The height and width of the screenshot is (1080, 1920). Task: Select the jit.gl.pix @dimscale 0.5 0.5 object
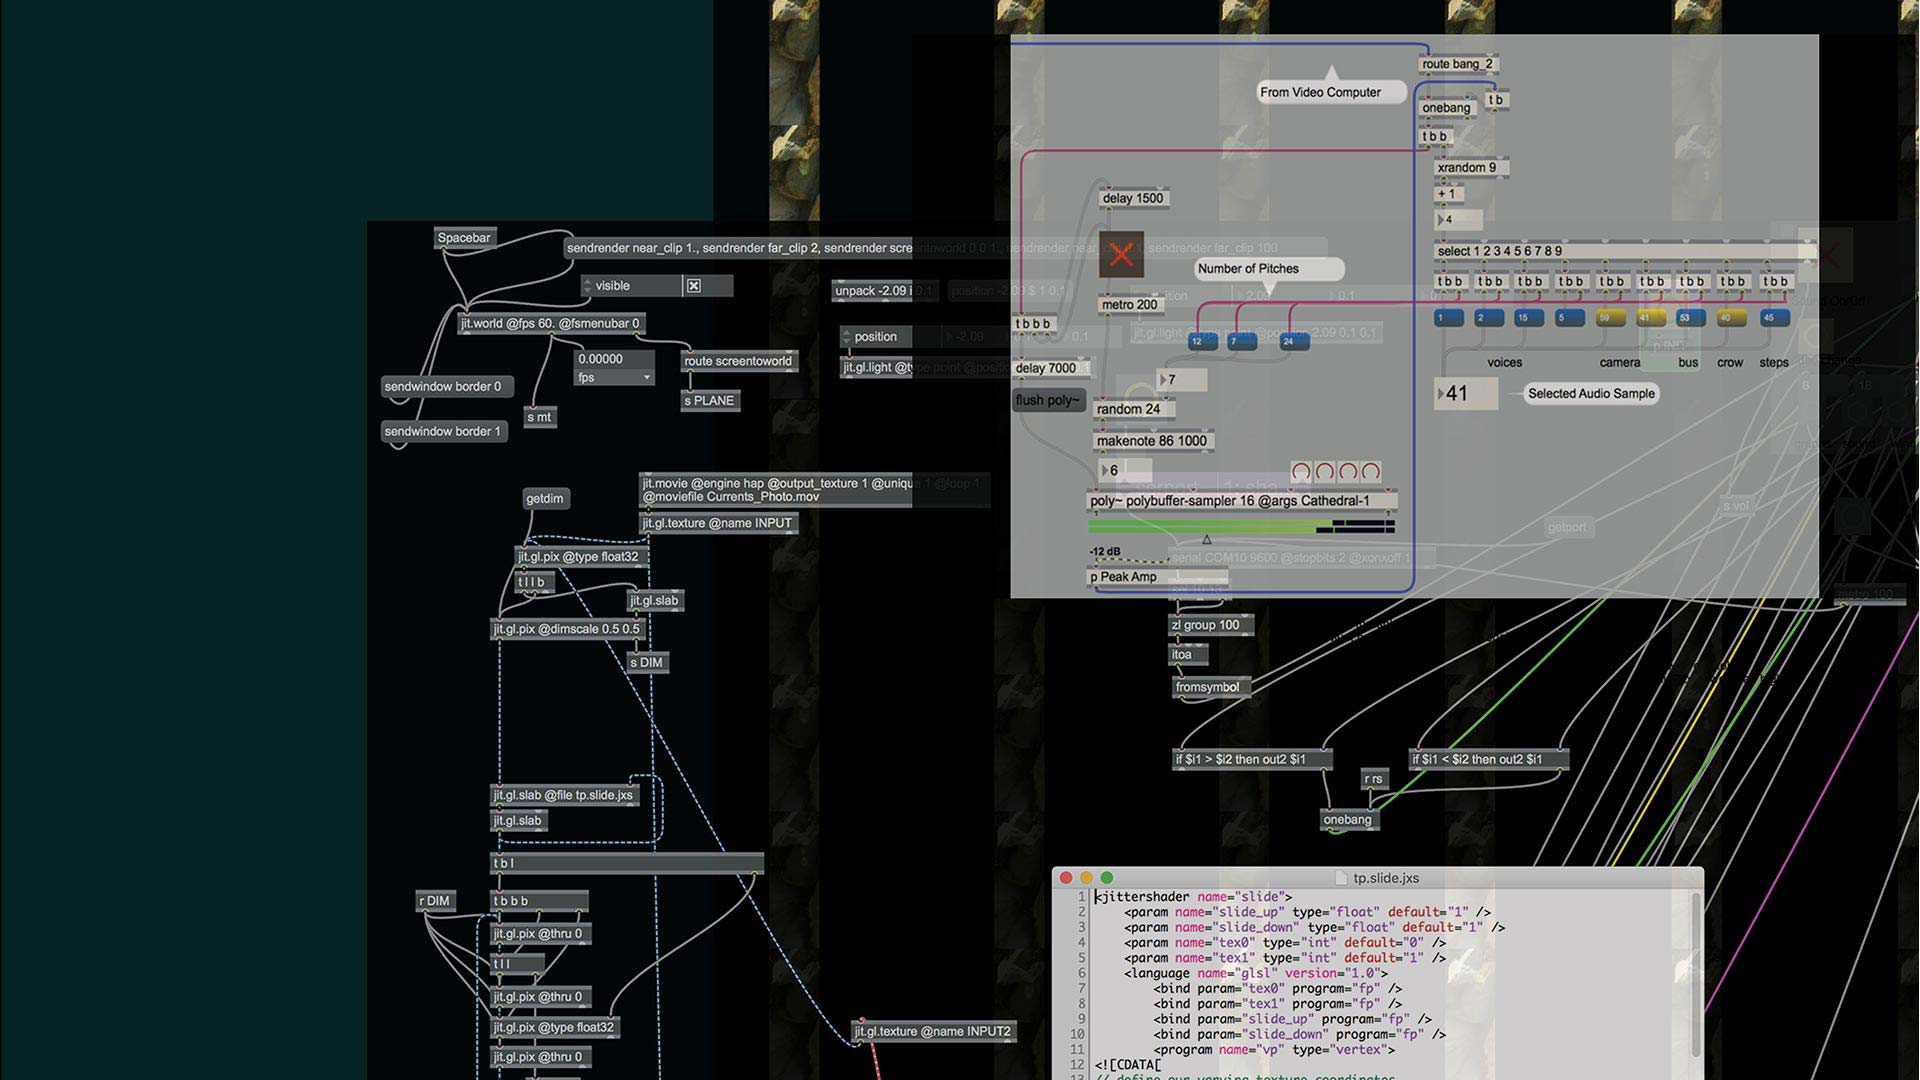point(569,630)
